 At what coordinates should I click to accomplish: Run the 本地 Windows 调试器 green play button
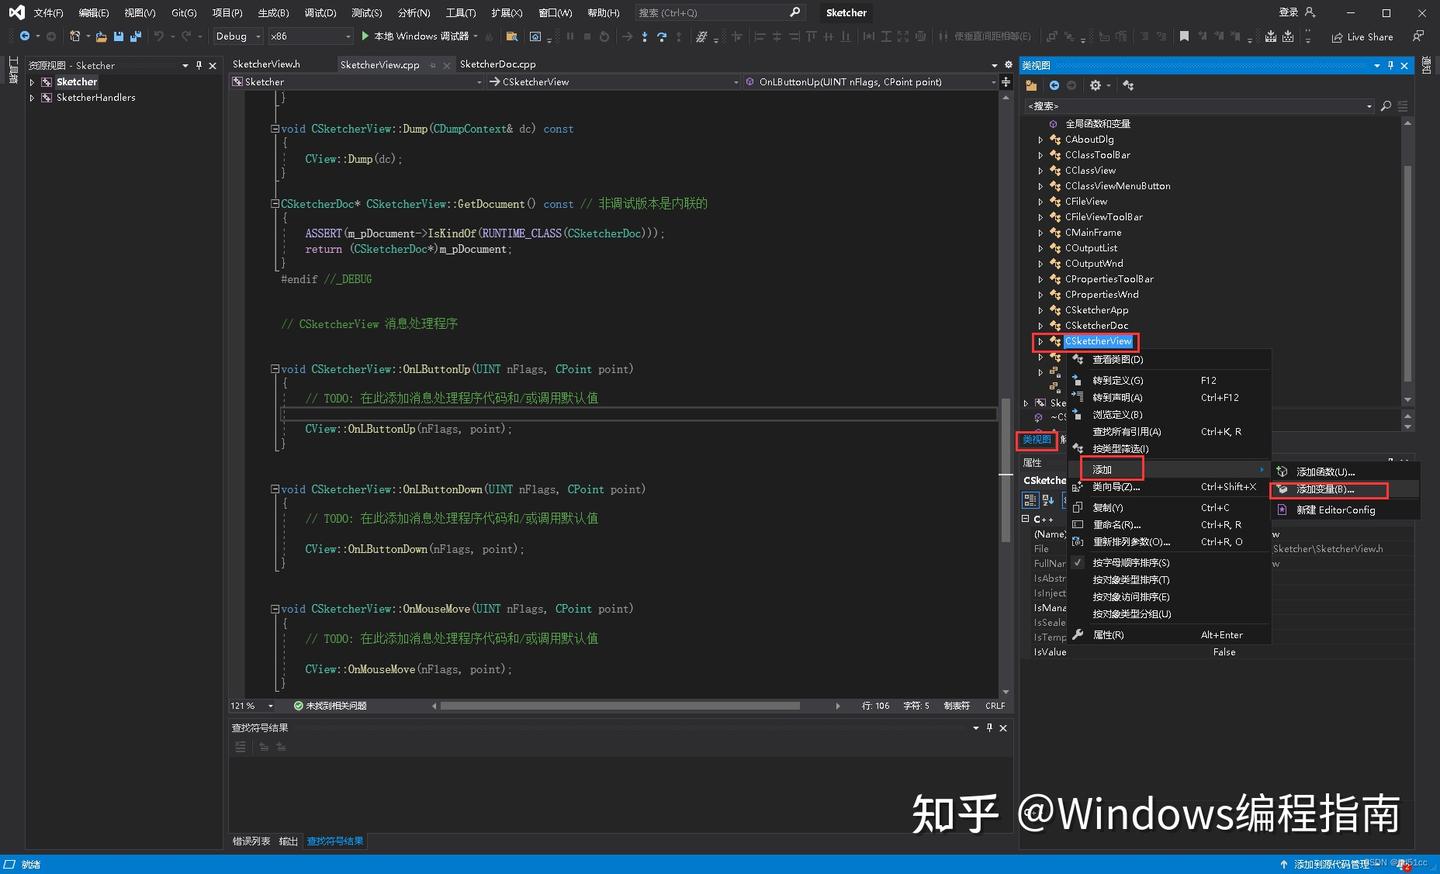[x=365, y=36]
